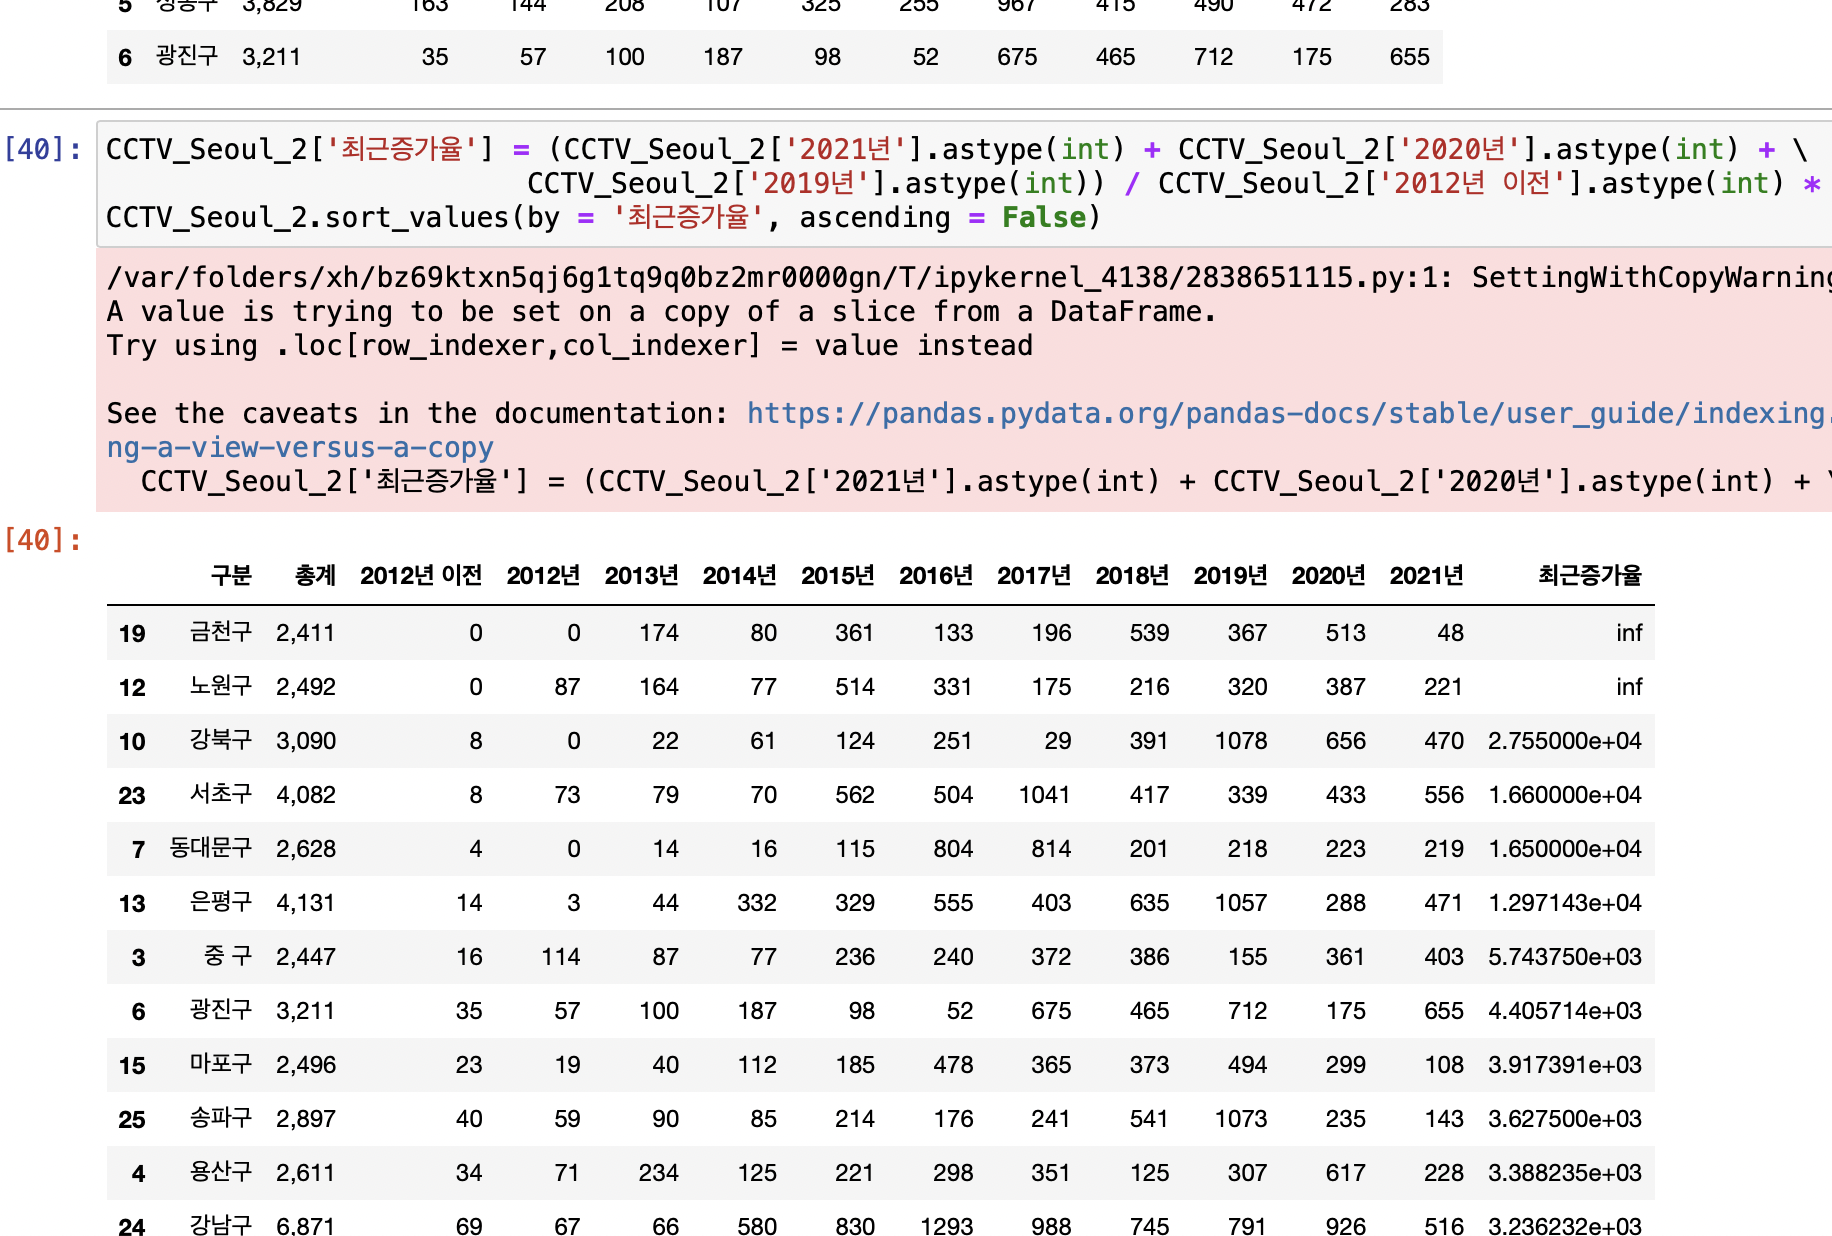Image resolution: width=1832 pixels, height=1236 pixels.
Task: Select the 강북구 row name cell
Action: point(221,740)
